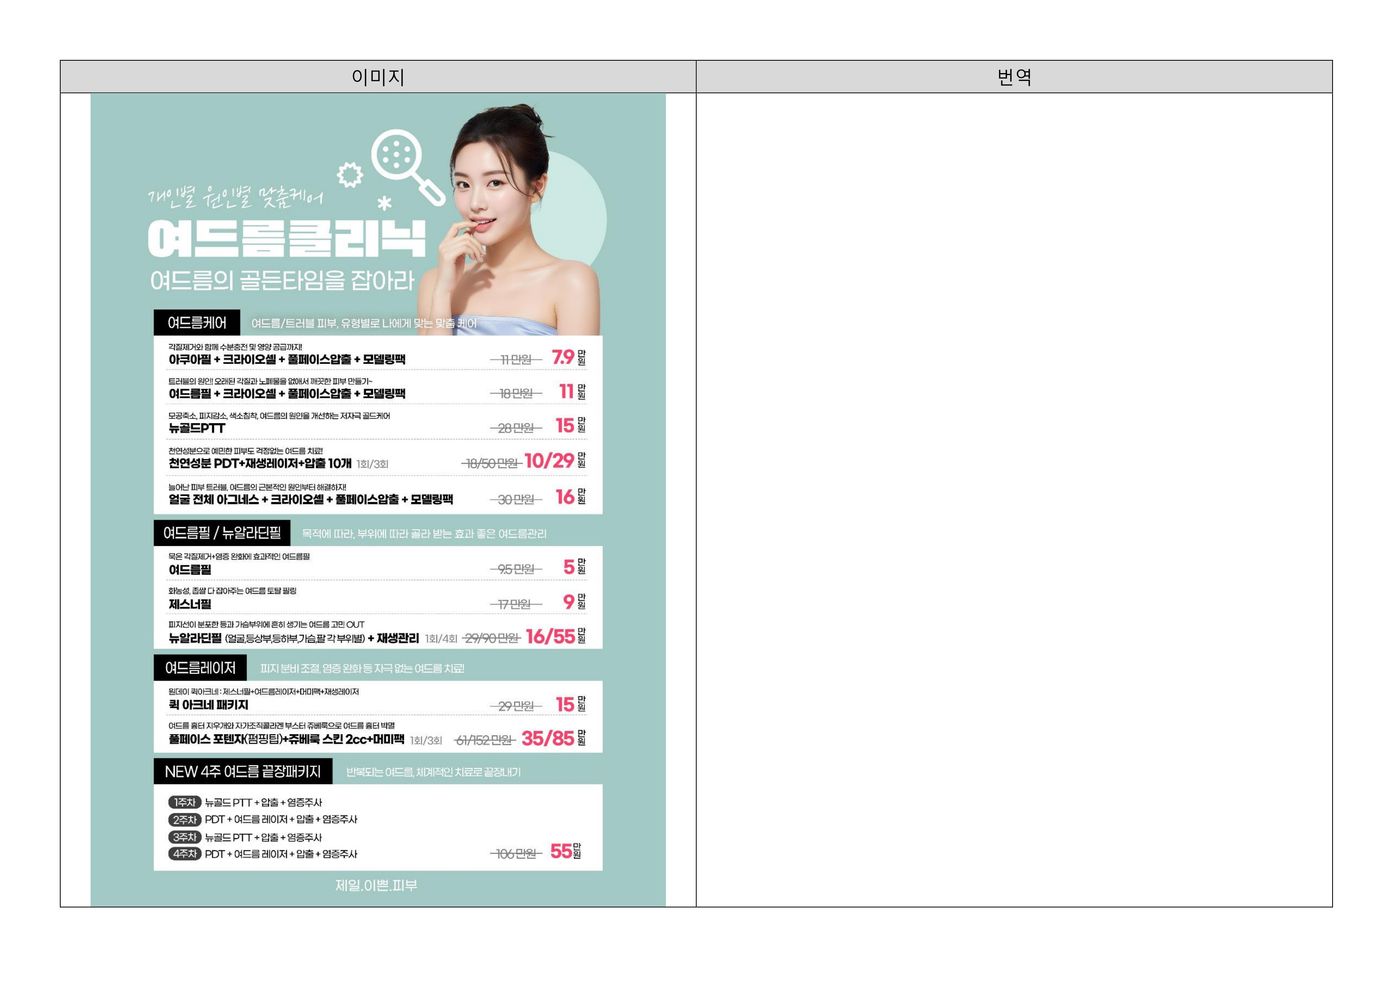Screen dimensions: 1400x990
Task: Click the 제일.이쁜.피부 footer text
Action: coord(377,886)
